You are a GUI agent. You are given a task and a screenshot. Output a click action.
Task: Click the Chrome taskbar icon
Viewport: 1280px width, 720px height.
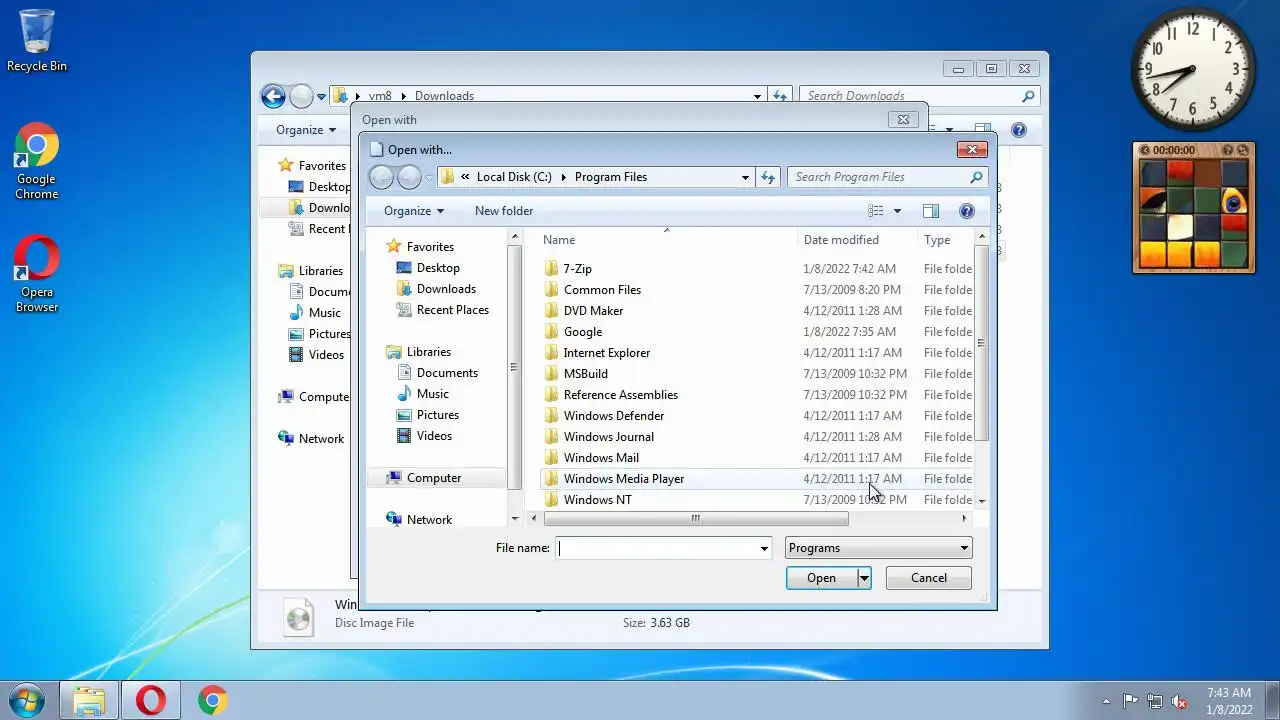[212, 700]
